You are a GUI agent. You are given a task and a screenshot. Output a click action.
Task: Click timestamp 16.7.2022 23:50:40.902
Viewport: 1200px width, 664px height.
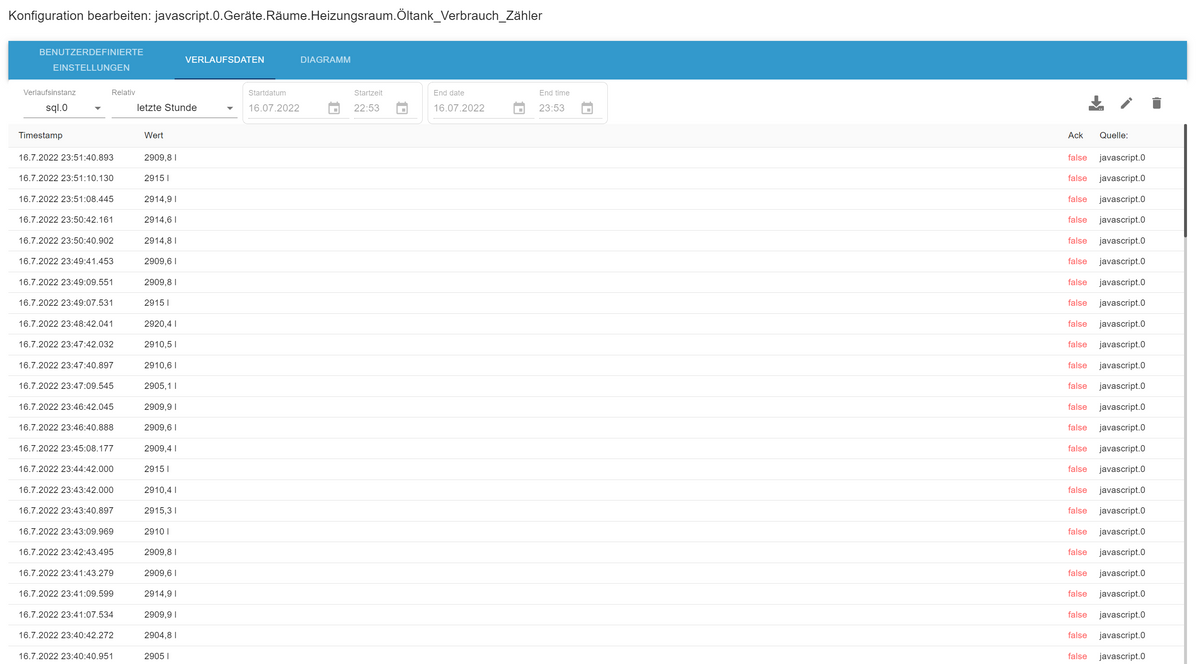[x=66, y=241]
